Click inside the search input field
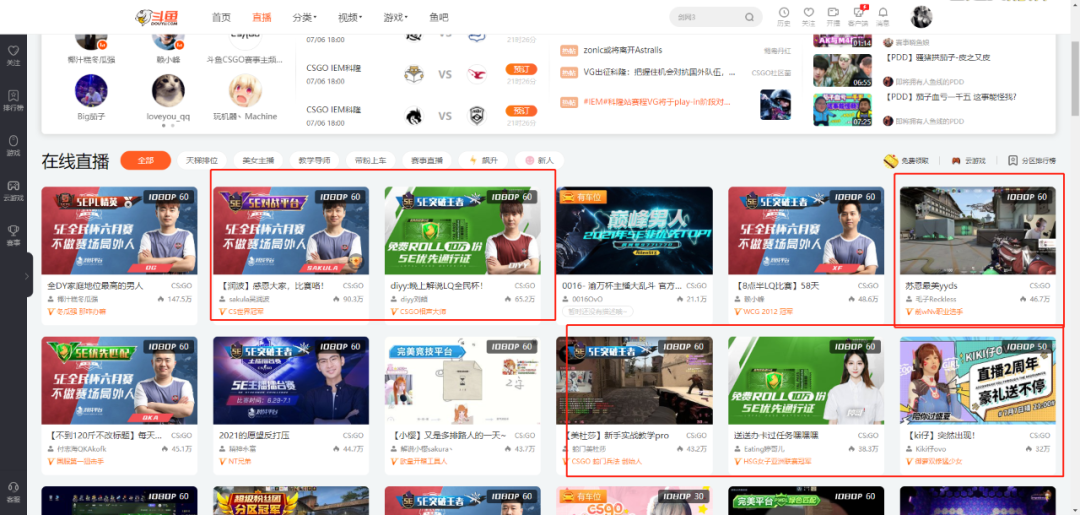1080x515 pixels. click(709, 17)
